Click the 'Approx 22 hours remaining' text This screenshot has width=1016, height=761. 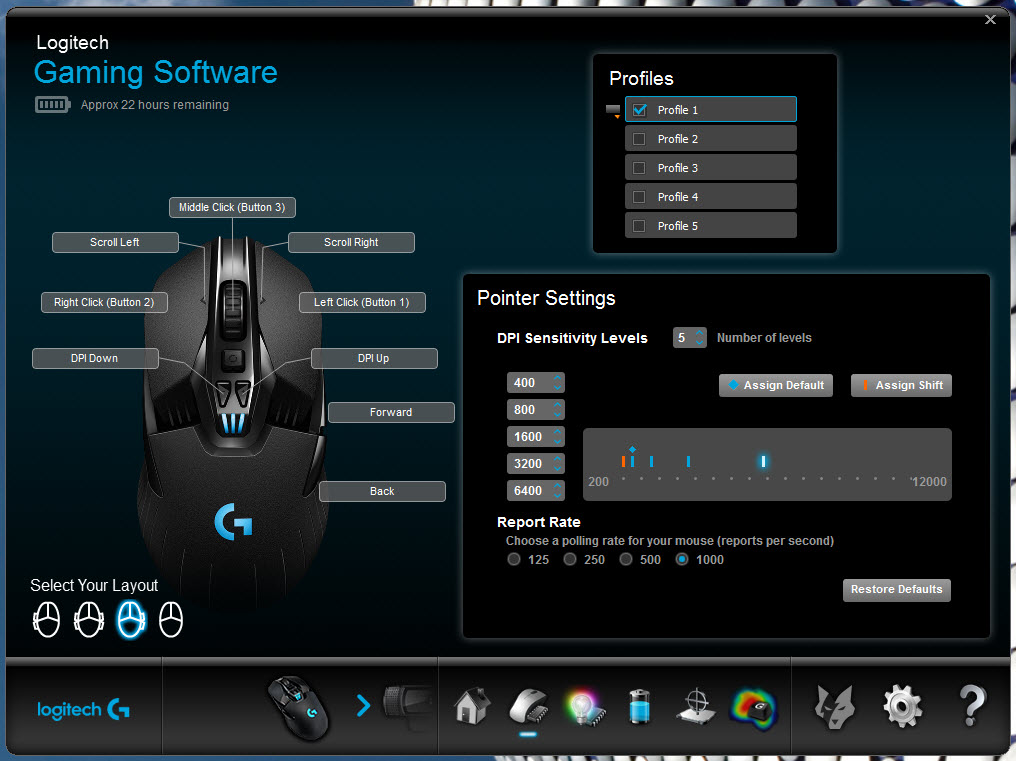[x=155, y=105]
